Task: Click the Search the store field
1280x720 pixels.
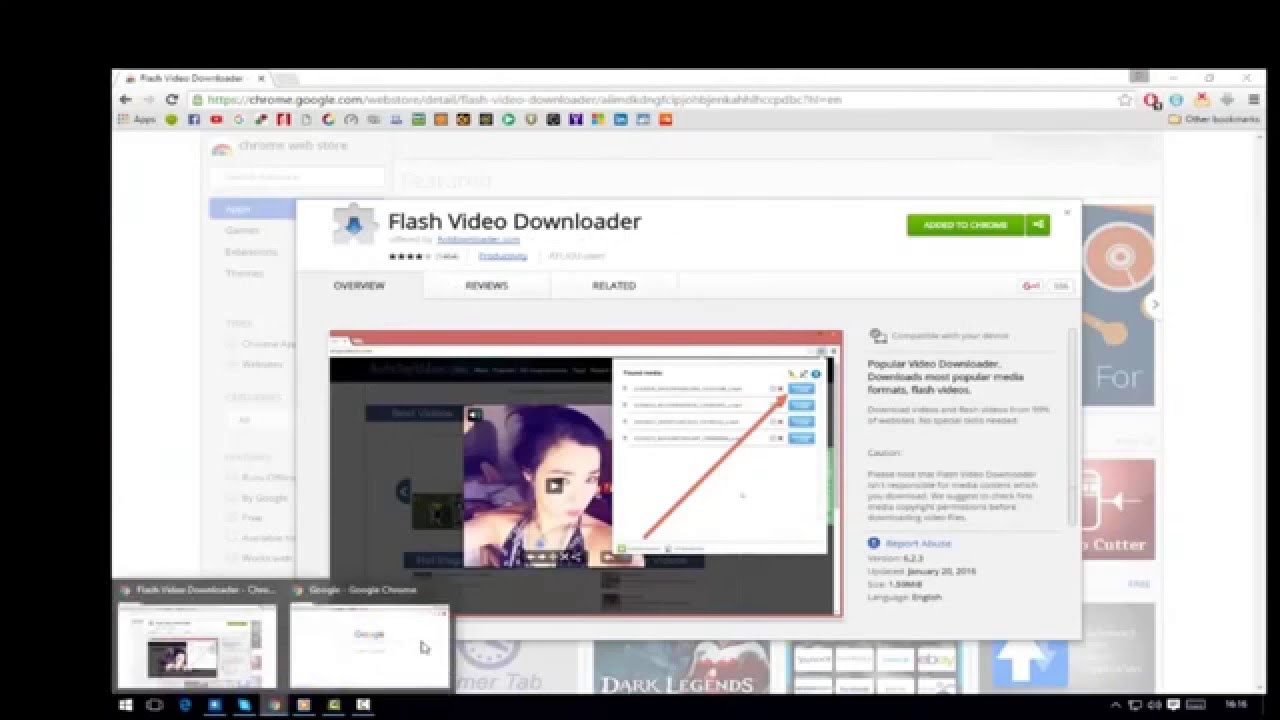Action: (297, 177)
